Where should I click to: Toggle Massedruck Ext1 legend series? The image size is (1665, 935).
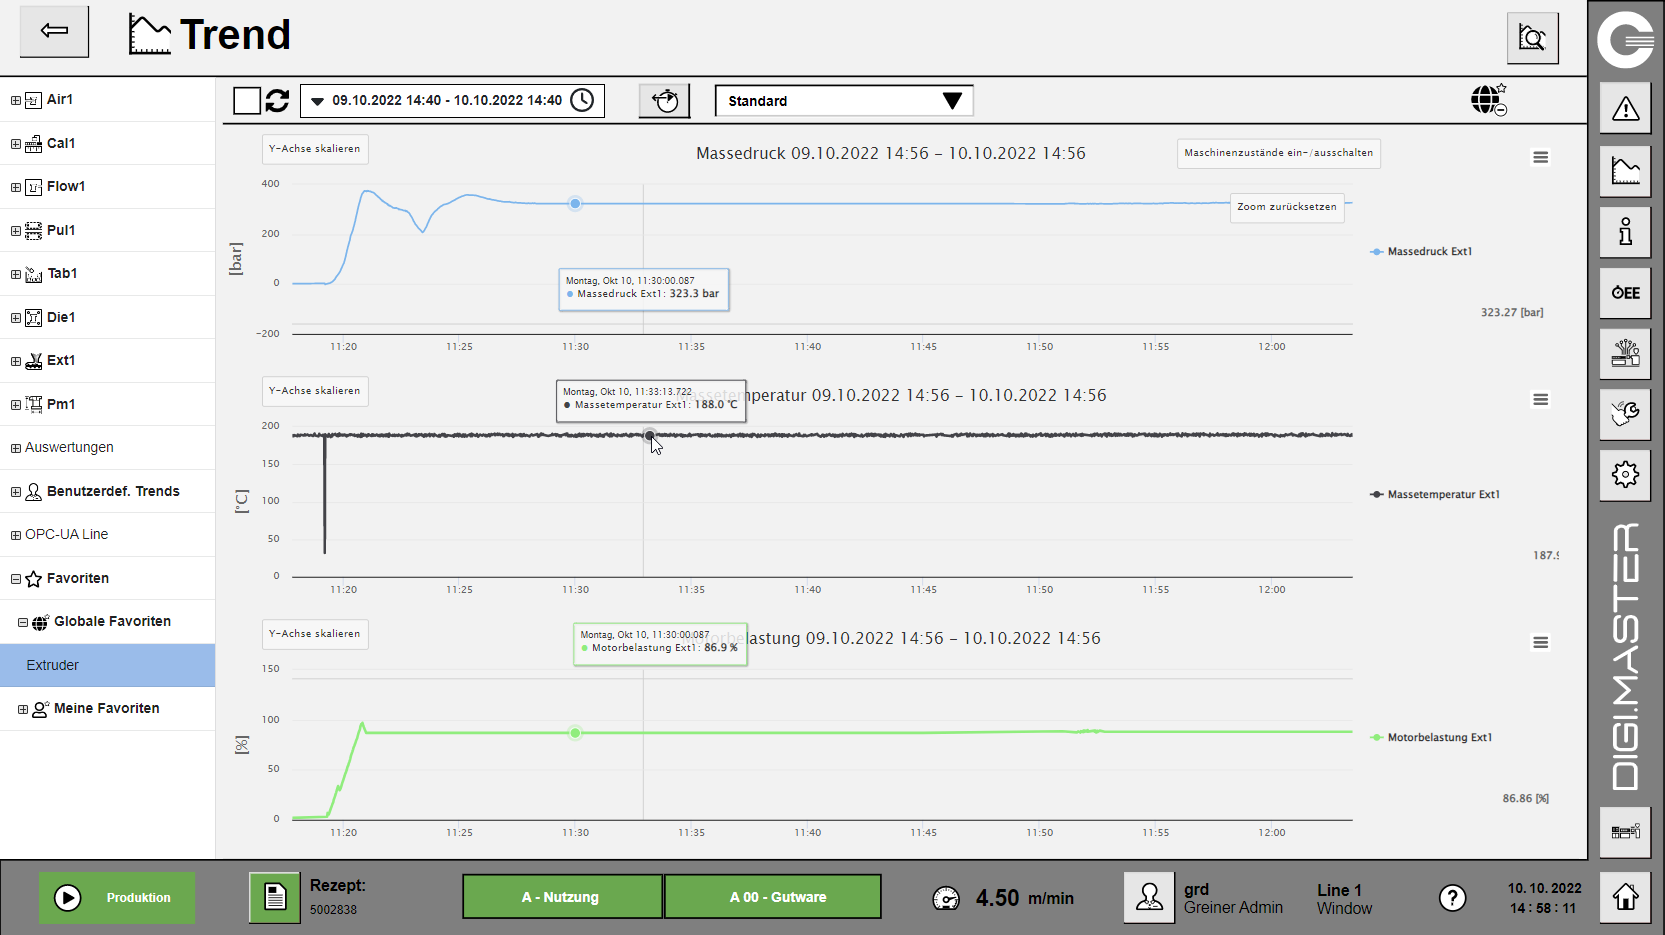[1421, 251]
